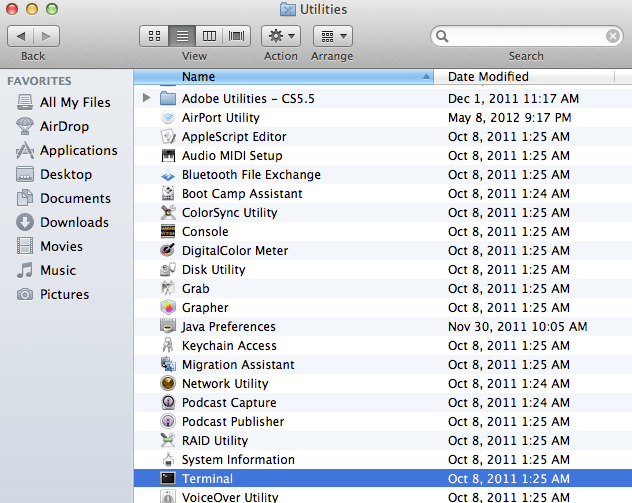Click the System Information icon
This screenshot has height=503, width=632.
click(168, 459)
